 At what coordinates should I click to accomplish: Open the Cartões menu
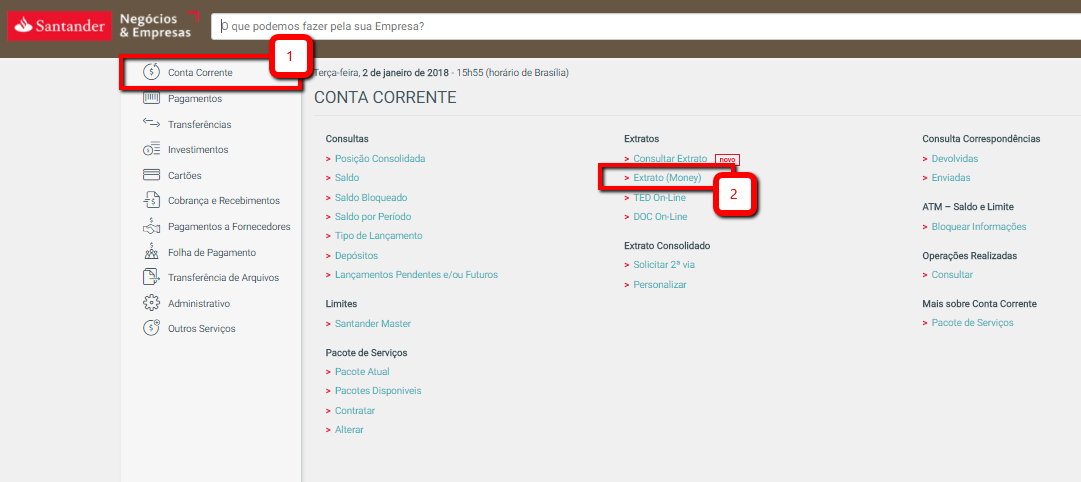185,176
